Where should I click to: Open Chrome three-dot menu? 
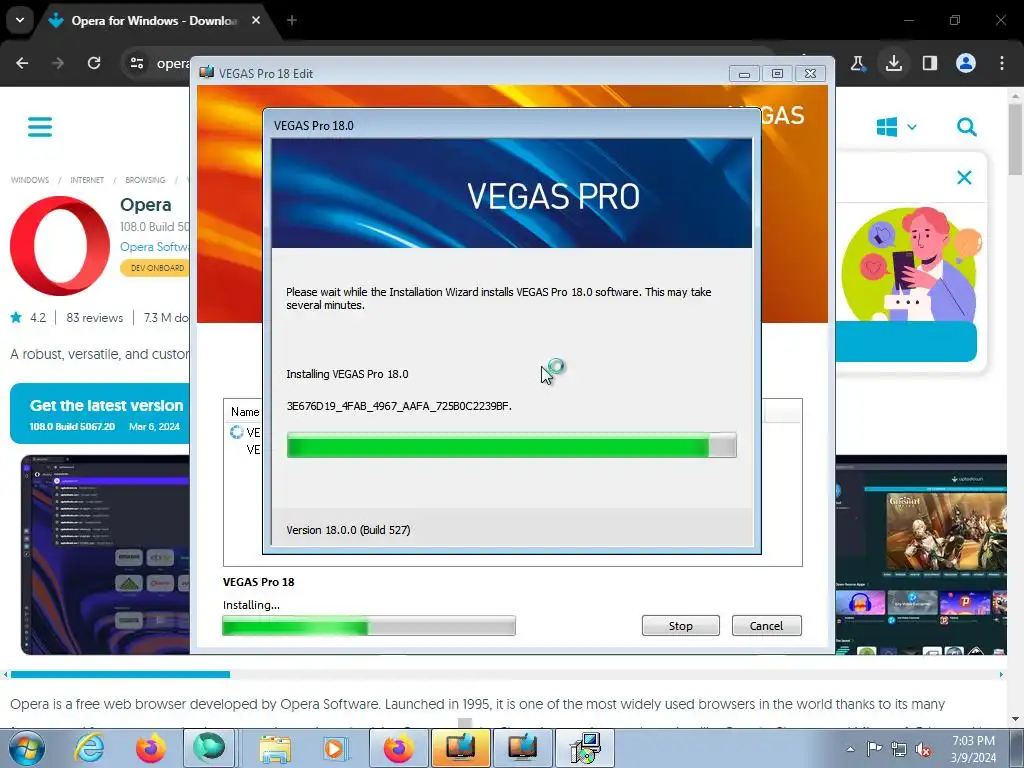(x=1002, y=63)
